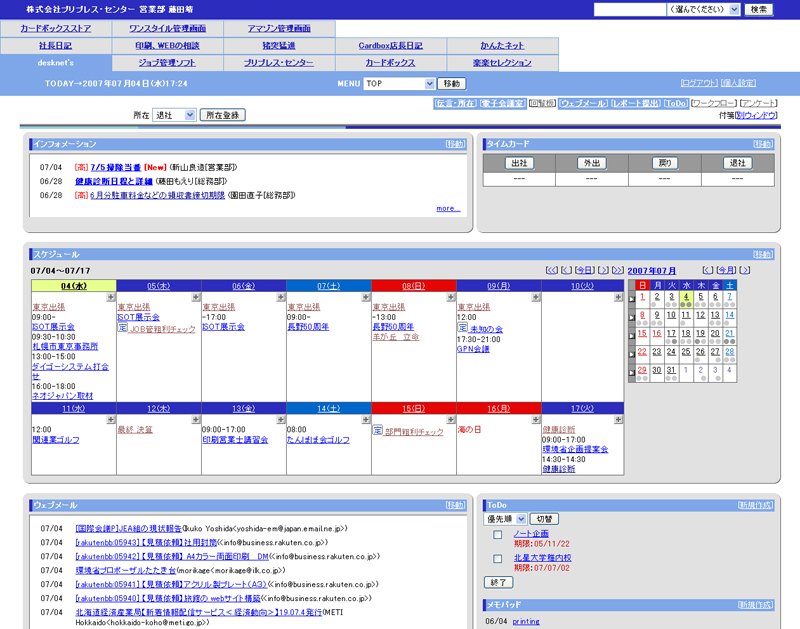This screenshot has height=629, width=800.
Task: Show the week of July 29 via arrow icon
Action: tap(632, 372)
